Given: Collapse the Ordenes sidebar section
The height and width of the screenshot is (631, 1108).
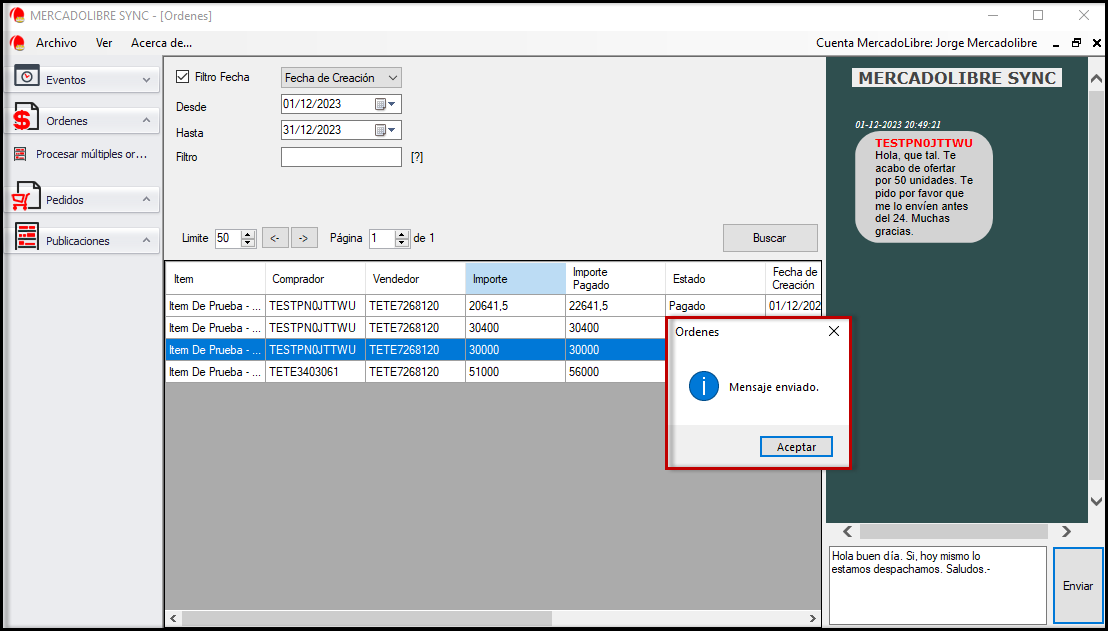Looking at the screenshot, I should [x=146, y=120].
